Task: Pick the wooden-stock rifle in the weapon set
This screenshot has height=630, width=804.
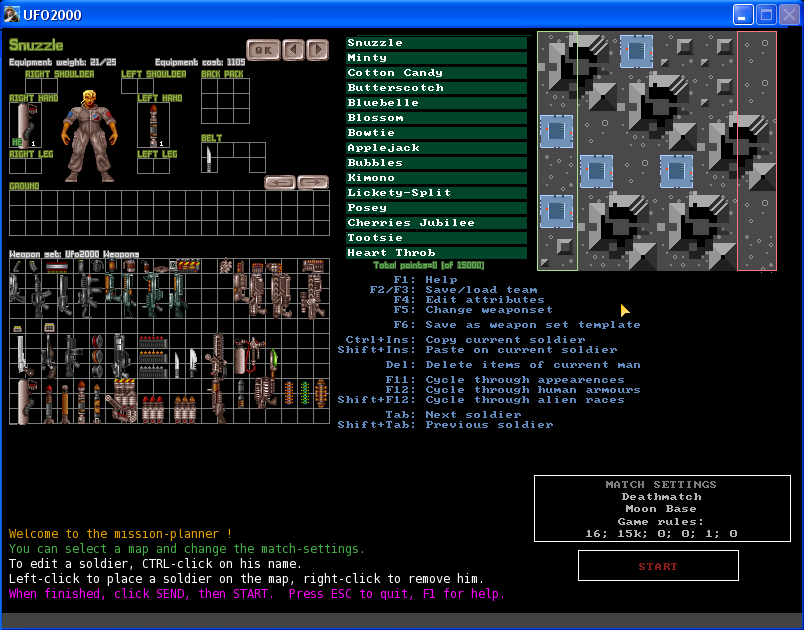Action: point(48,355)
